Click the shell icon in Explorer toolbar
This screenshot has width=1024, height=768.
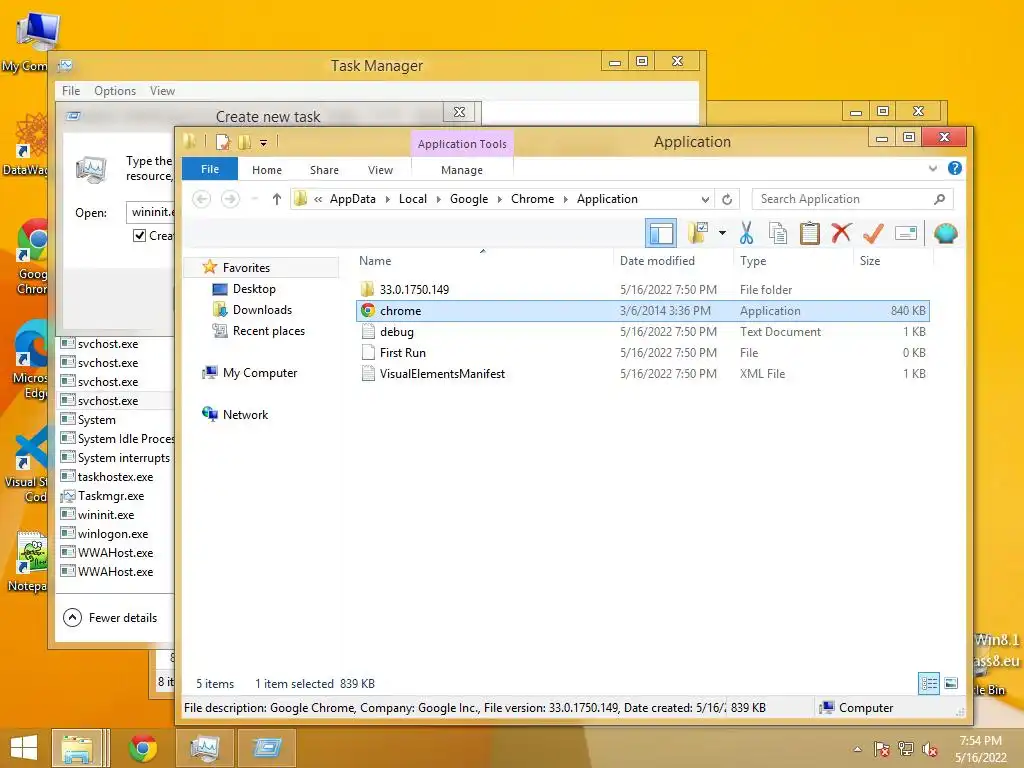945,233
